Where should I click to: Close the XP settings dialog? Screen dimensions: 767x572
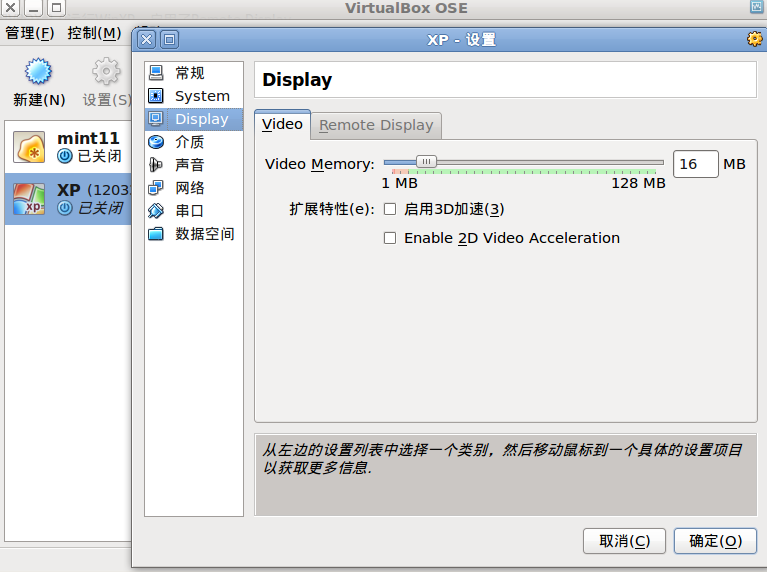[146, 39]
